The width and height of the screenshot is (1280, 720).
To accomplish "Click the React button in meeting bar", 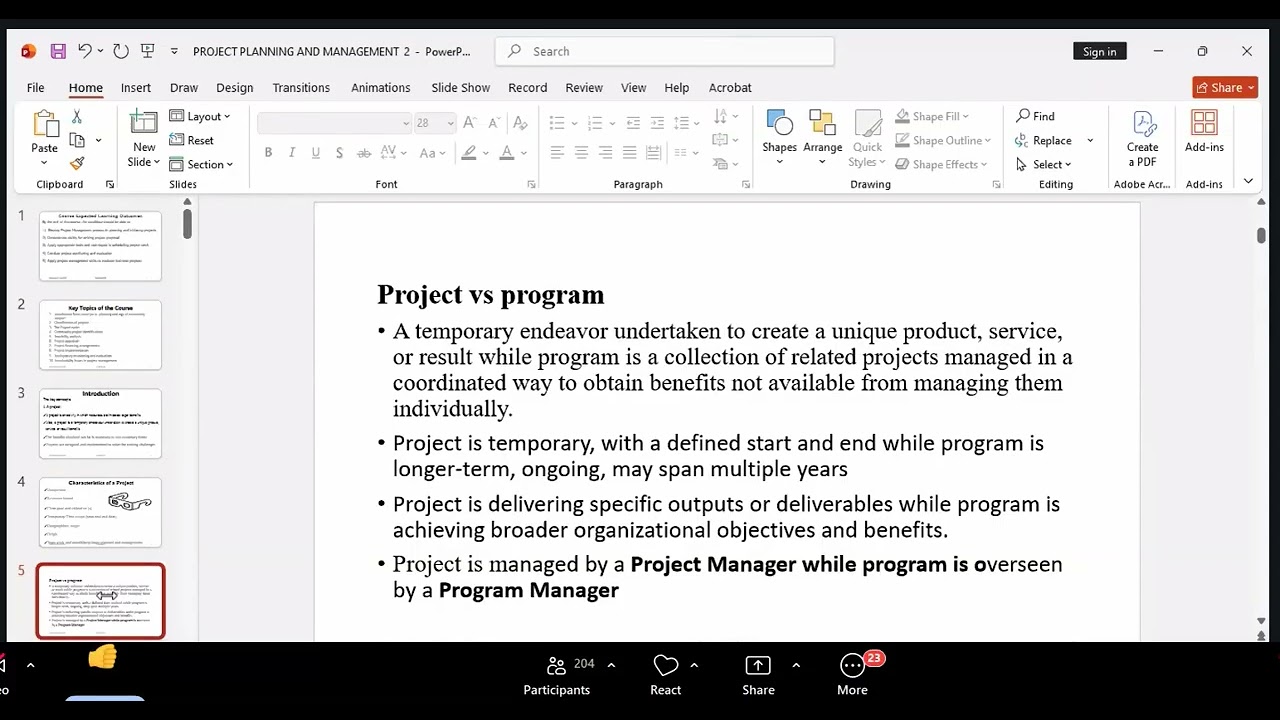I will coord(665,676).
